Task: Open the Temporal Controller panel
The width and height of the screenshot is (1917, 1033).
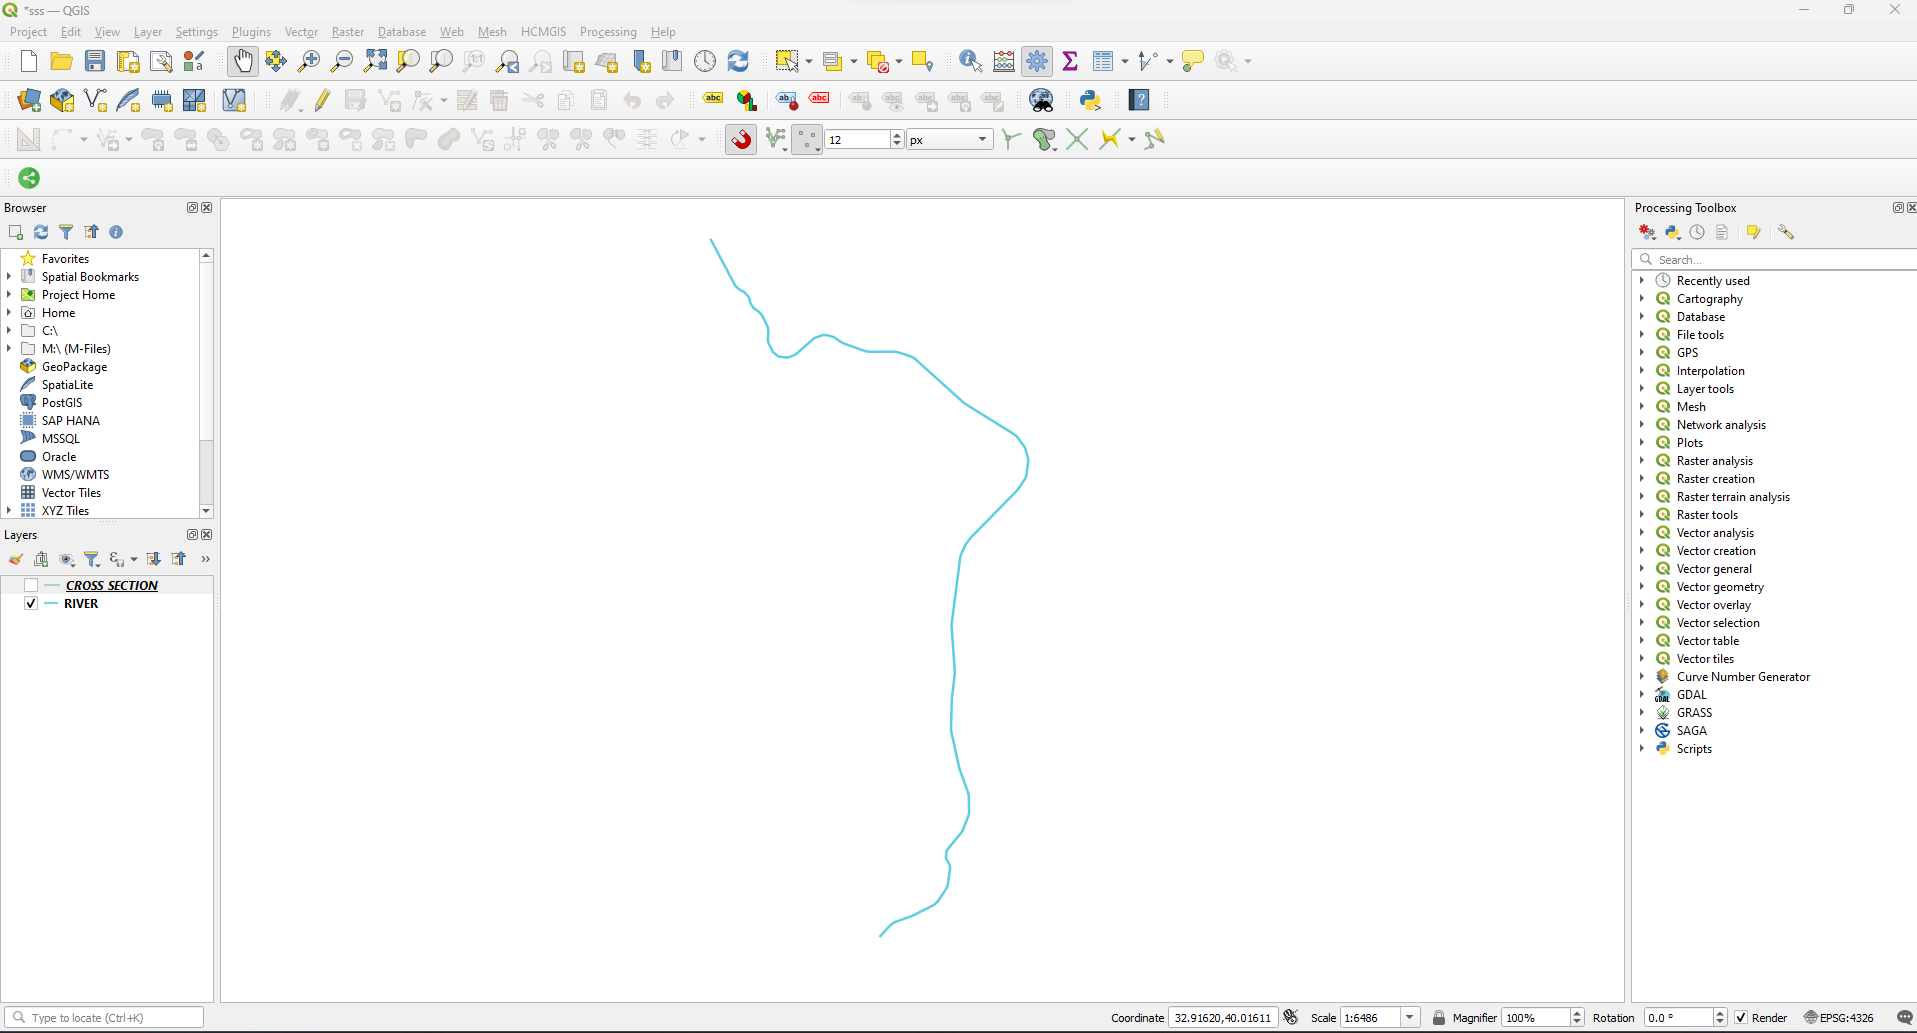Action: pos(705,61)
